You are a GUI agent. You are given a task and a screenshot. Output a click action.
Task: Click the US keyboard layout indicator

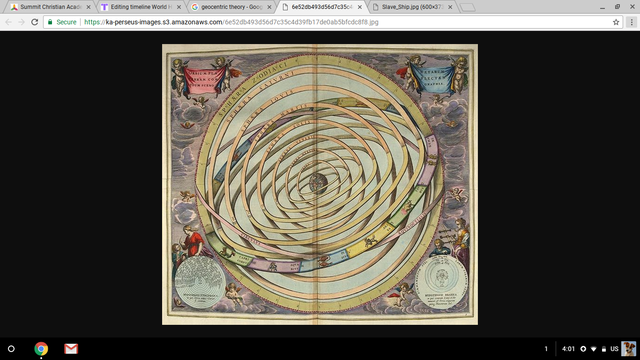click(614, 349)
